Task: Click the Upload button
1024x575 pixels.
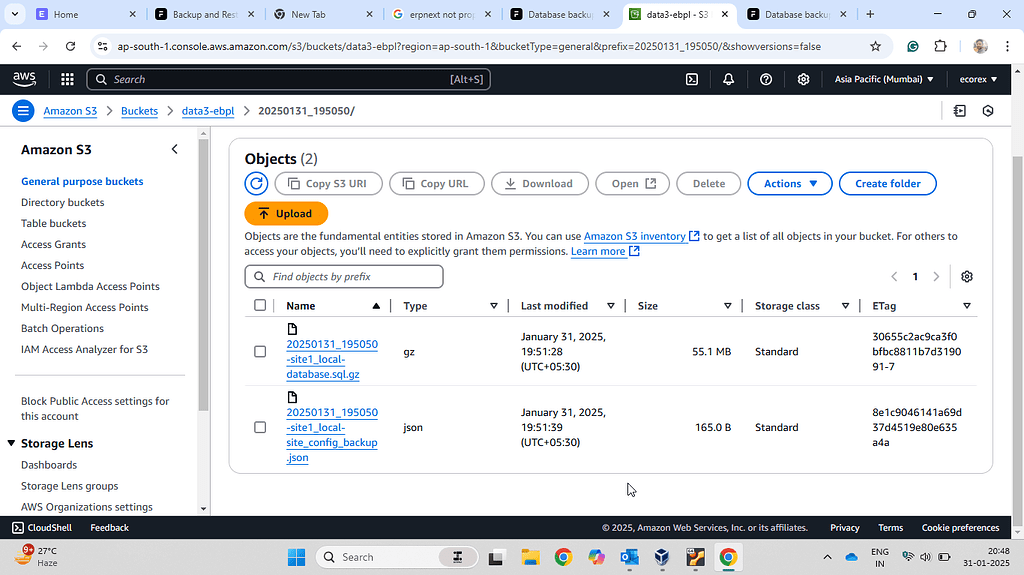Action: click(x=286, y=214)
